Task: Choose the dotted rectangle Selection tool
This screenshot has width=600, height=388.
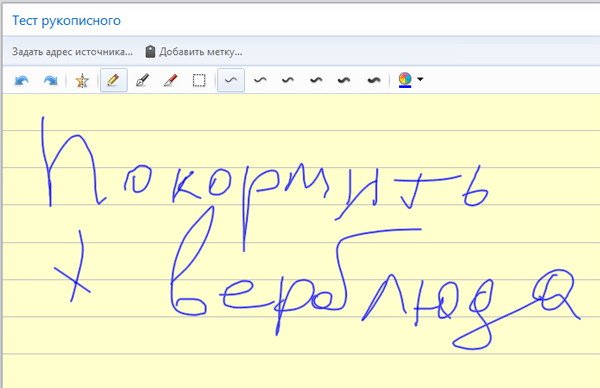Action: (x=199, y=80)
